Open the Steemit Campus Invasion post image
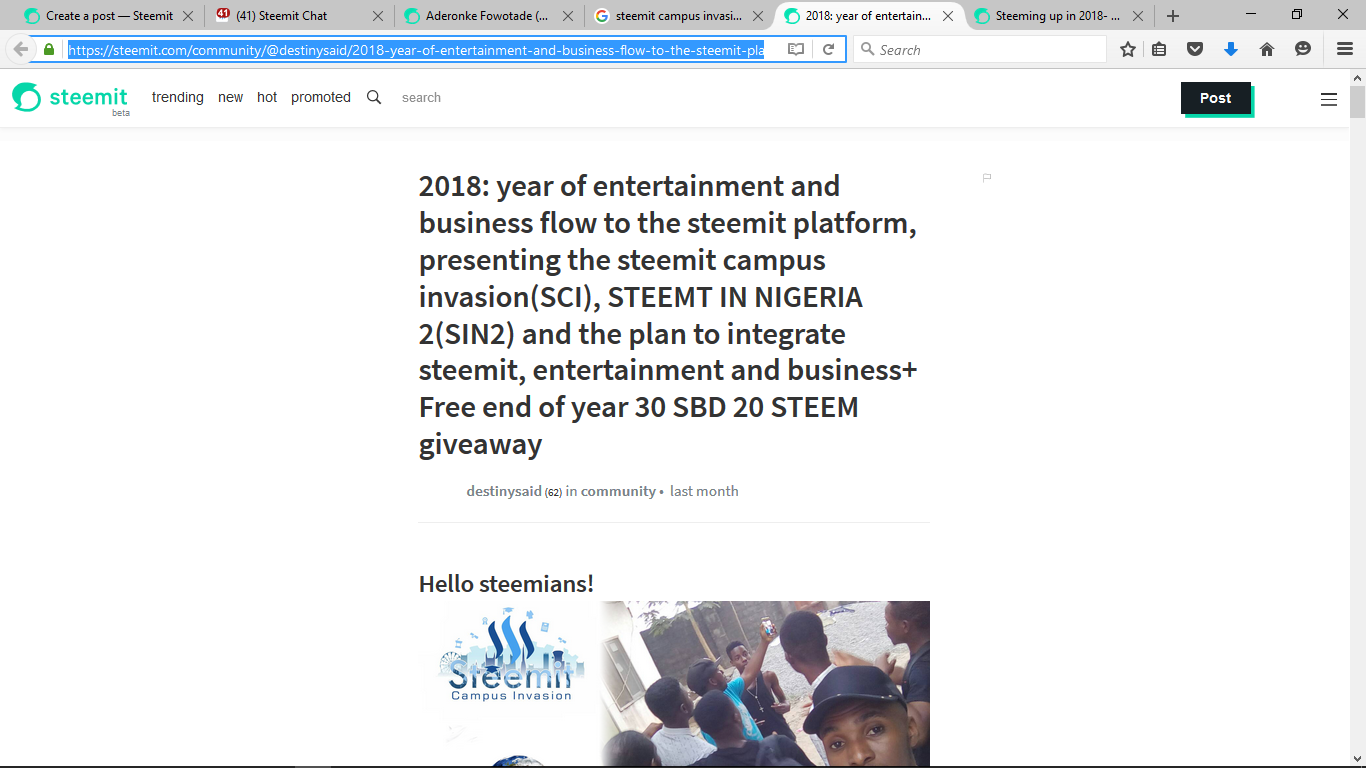1366x768 pixels. (674, 684)
